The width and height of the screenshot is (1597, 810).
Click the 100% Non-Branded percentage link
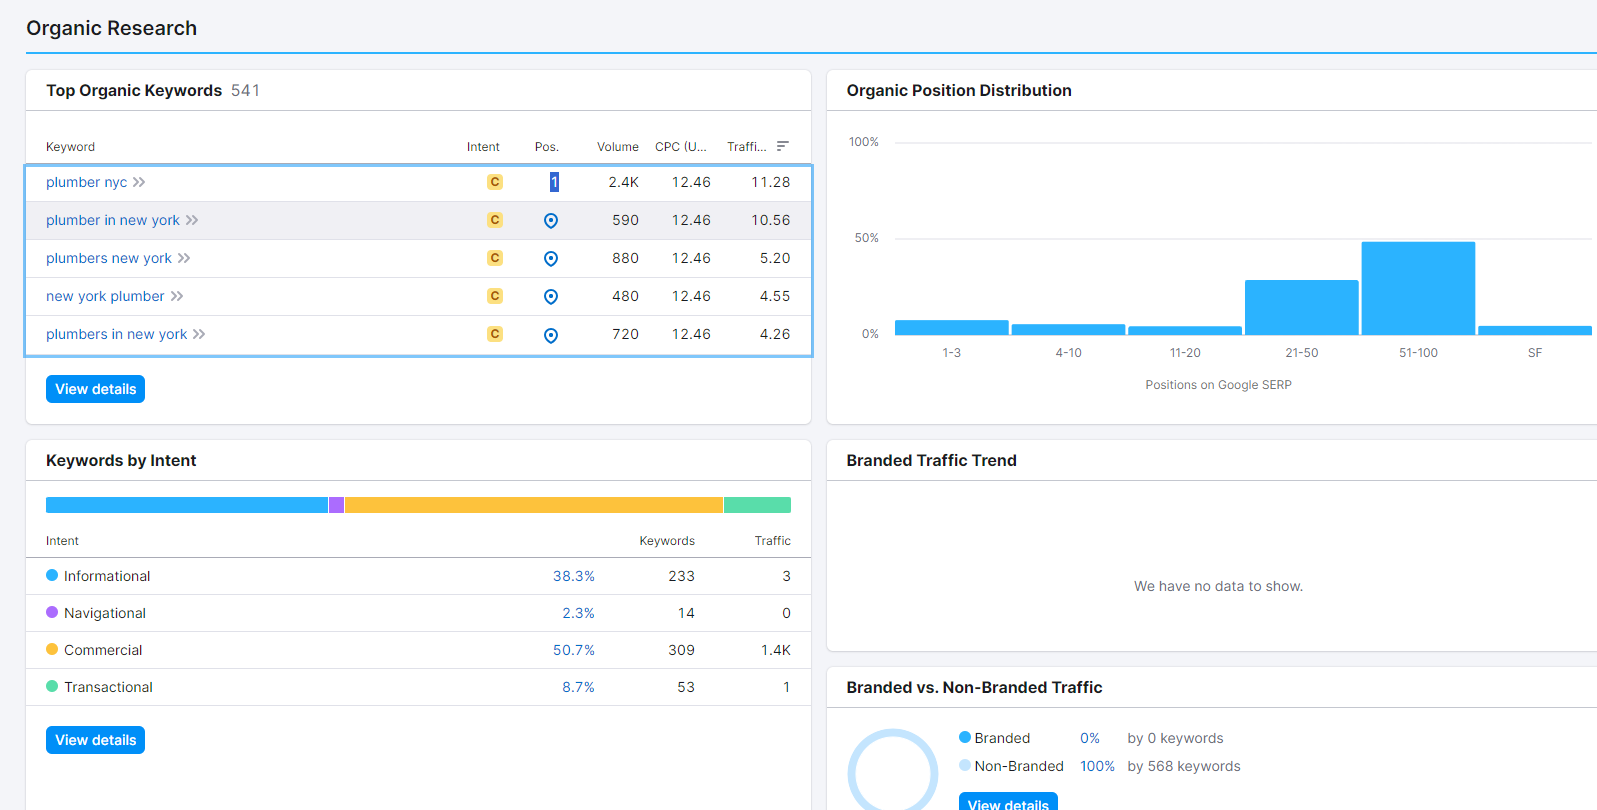pos(1097,766)
